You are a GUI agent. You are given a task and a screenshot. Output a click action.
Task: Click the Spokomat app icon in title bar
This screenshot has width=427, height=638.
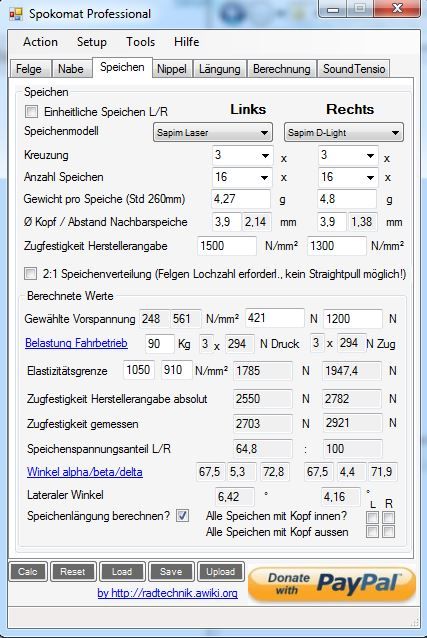tap(16, 14)
